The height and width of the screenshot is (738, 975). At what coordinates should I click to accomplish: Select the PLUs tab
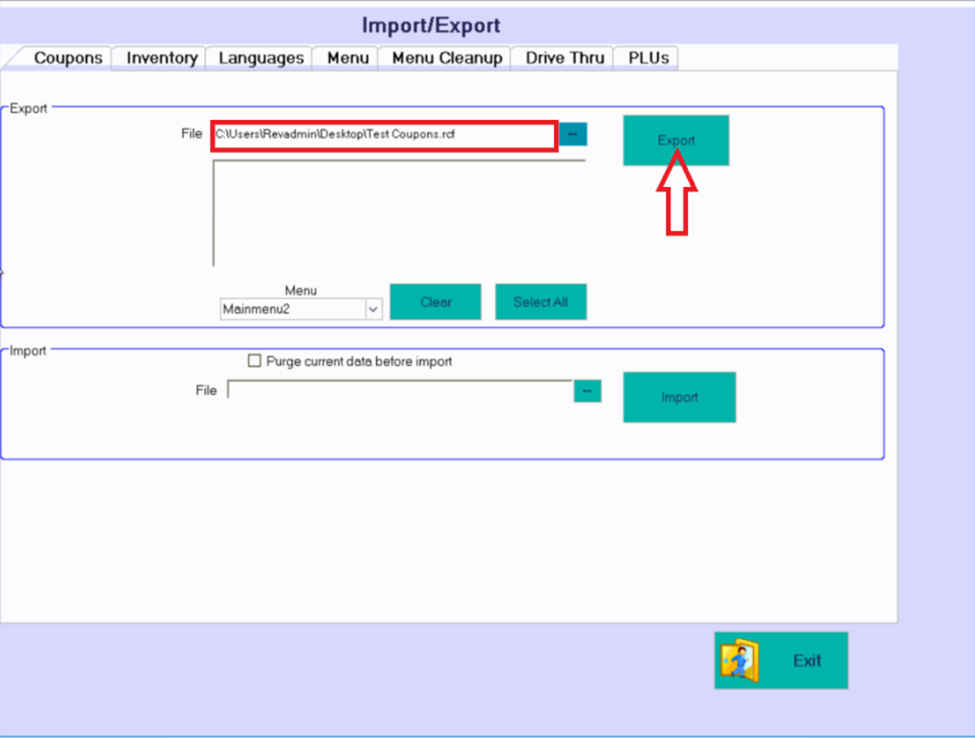click(648, 58)
